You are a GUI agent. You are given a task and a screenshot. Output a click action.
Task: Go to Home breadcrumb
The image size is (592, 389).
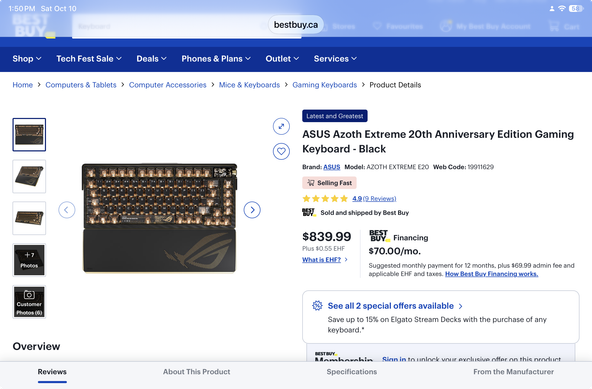(23, 85)
